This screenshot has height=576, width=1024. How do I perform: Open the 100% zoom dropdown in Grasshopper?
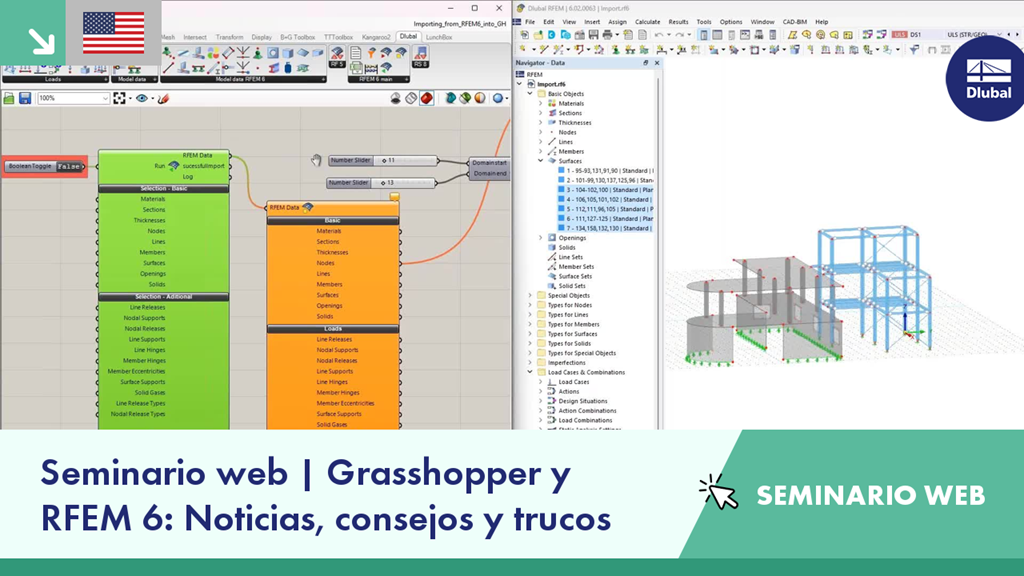(104, 98)
